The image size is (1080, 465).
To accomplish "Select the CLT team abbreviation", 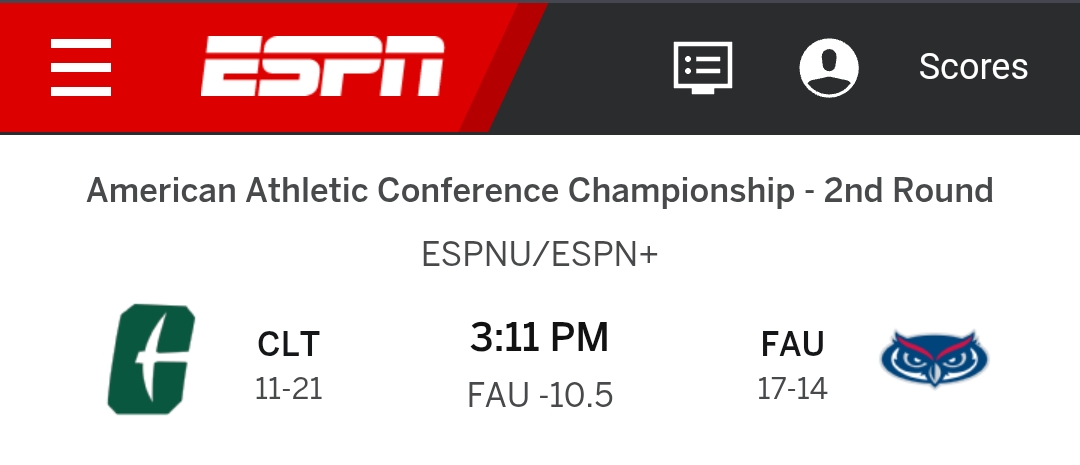I will pyautogui.click(x=289, y=344).
